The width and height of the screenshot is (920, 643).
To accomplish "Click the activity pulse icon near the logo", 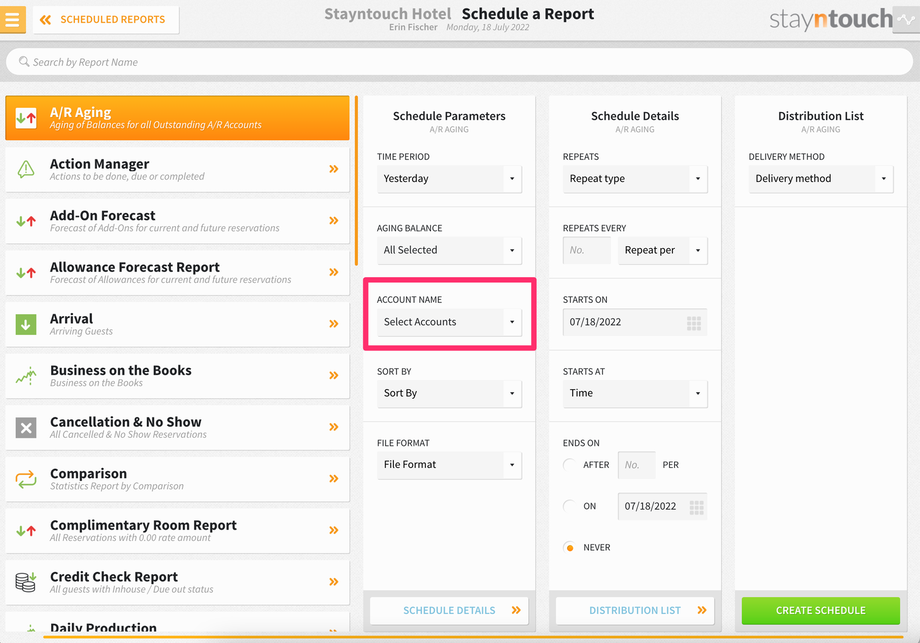I will point(907,19).
